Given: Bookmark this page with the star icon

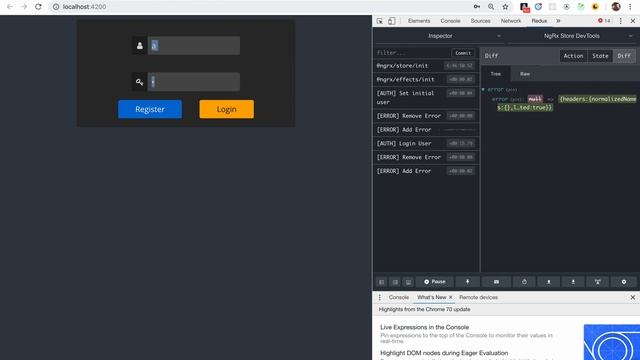Looking at the screenshot, I should pos(505,7).
